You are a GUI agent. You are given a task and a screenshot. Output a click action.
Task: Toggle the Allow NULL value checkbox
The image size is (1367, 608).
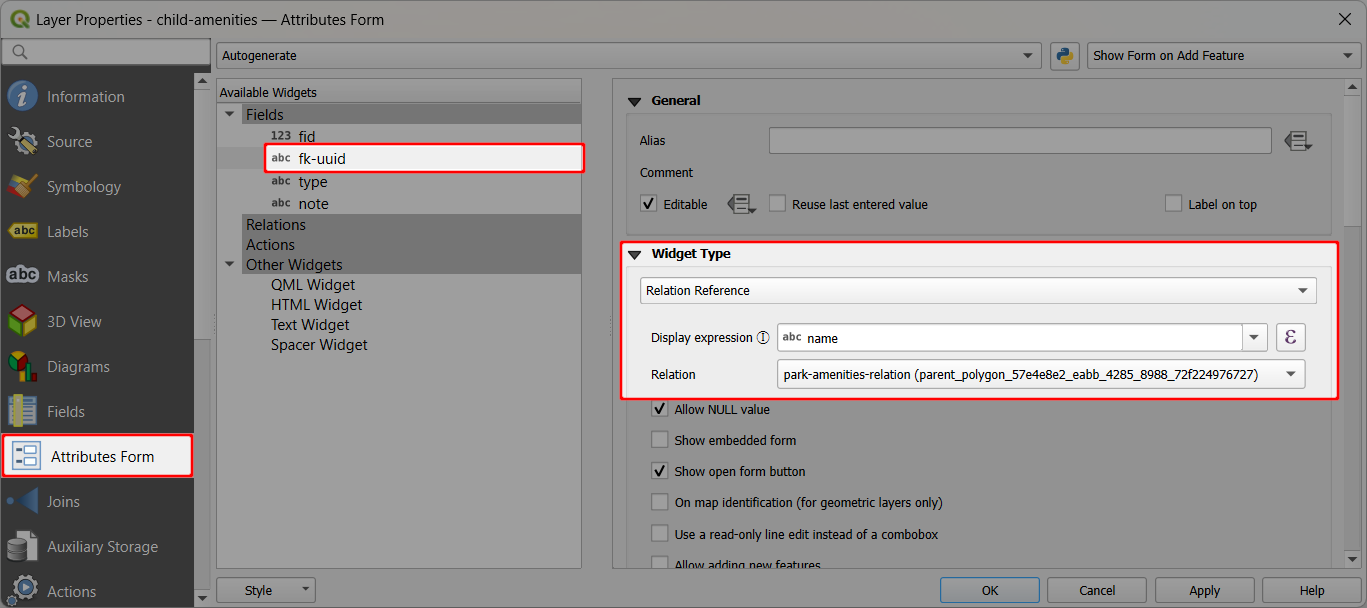[660, 409]
